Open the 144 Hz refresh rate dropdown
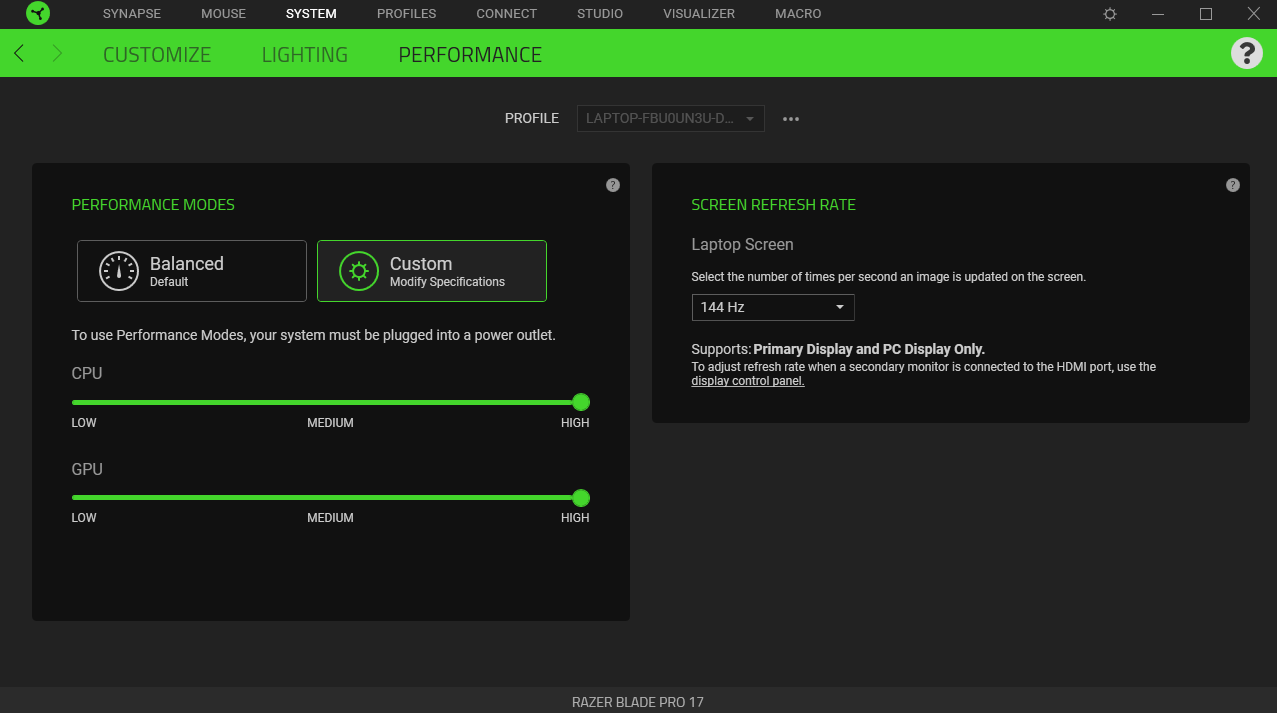Image resolution: width=1277 pixels, height=713 pixels. [x=773, y=307]
